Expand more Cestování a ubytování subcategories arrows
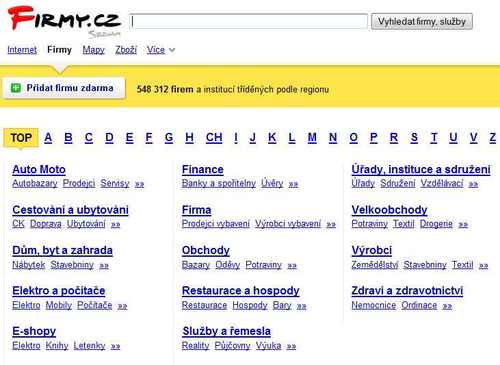This screenshot has height=365, width=500. (115, 225)
